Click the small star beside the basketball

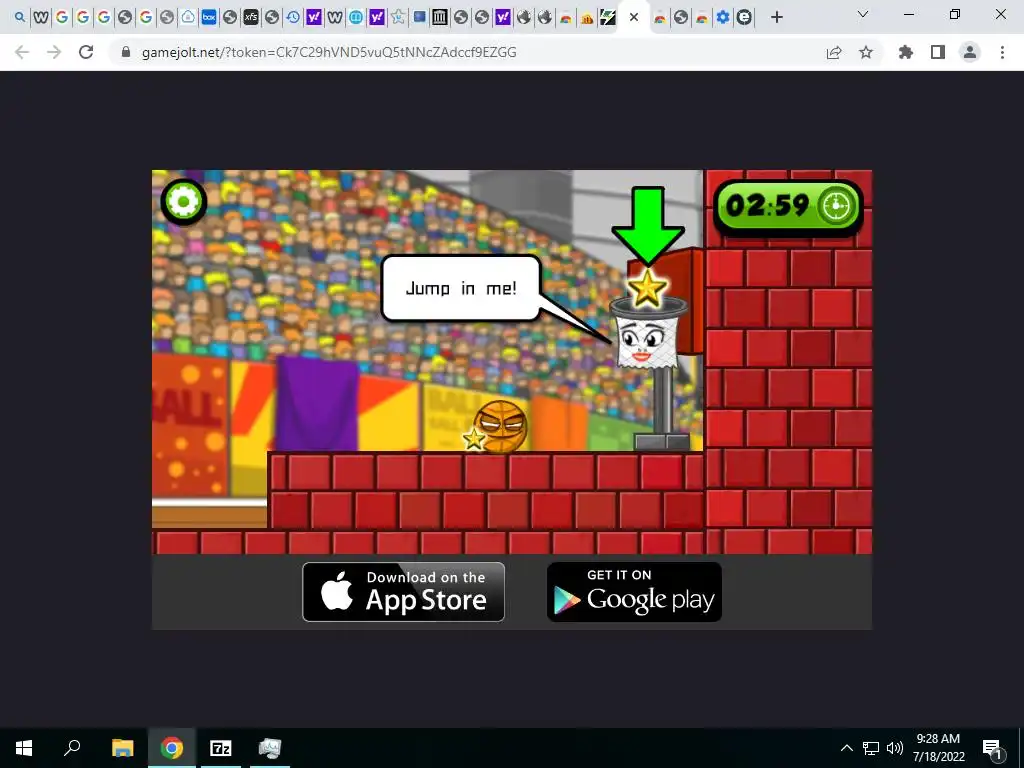474,438
